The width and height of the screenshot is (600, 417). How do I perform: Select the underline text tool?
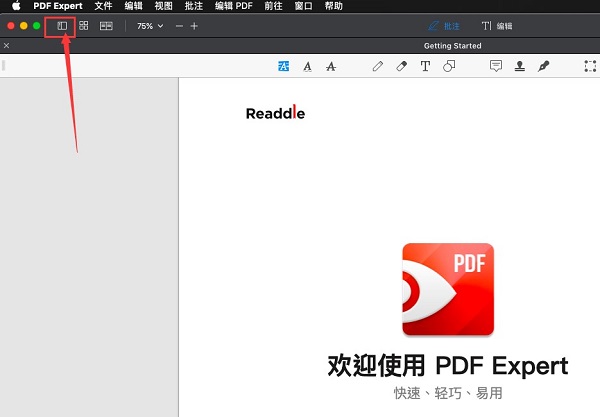pos(307,67)
